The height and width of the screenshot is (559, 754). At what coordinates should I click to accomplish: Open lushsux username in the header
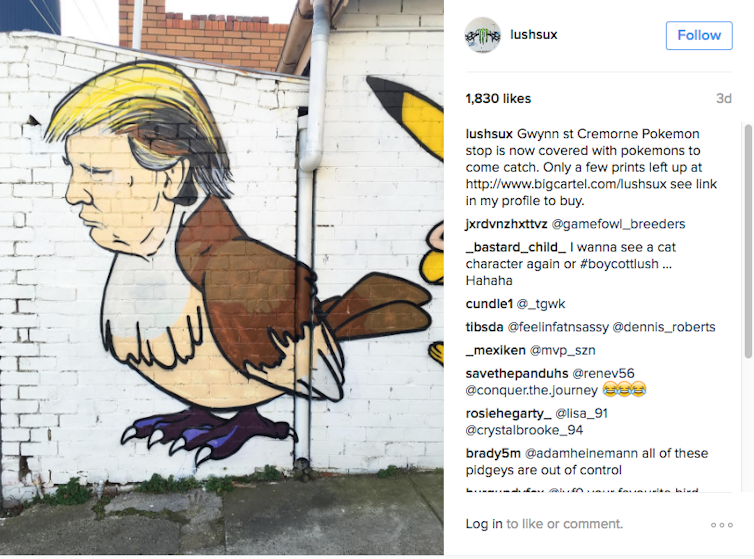[x=534, y=35]
